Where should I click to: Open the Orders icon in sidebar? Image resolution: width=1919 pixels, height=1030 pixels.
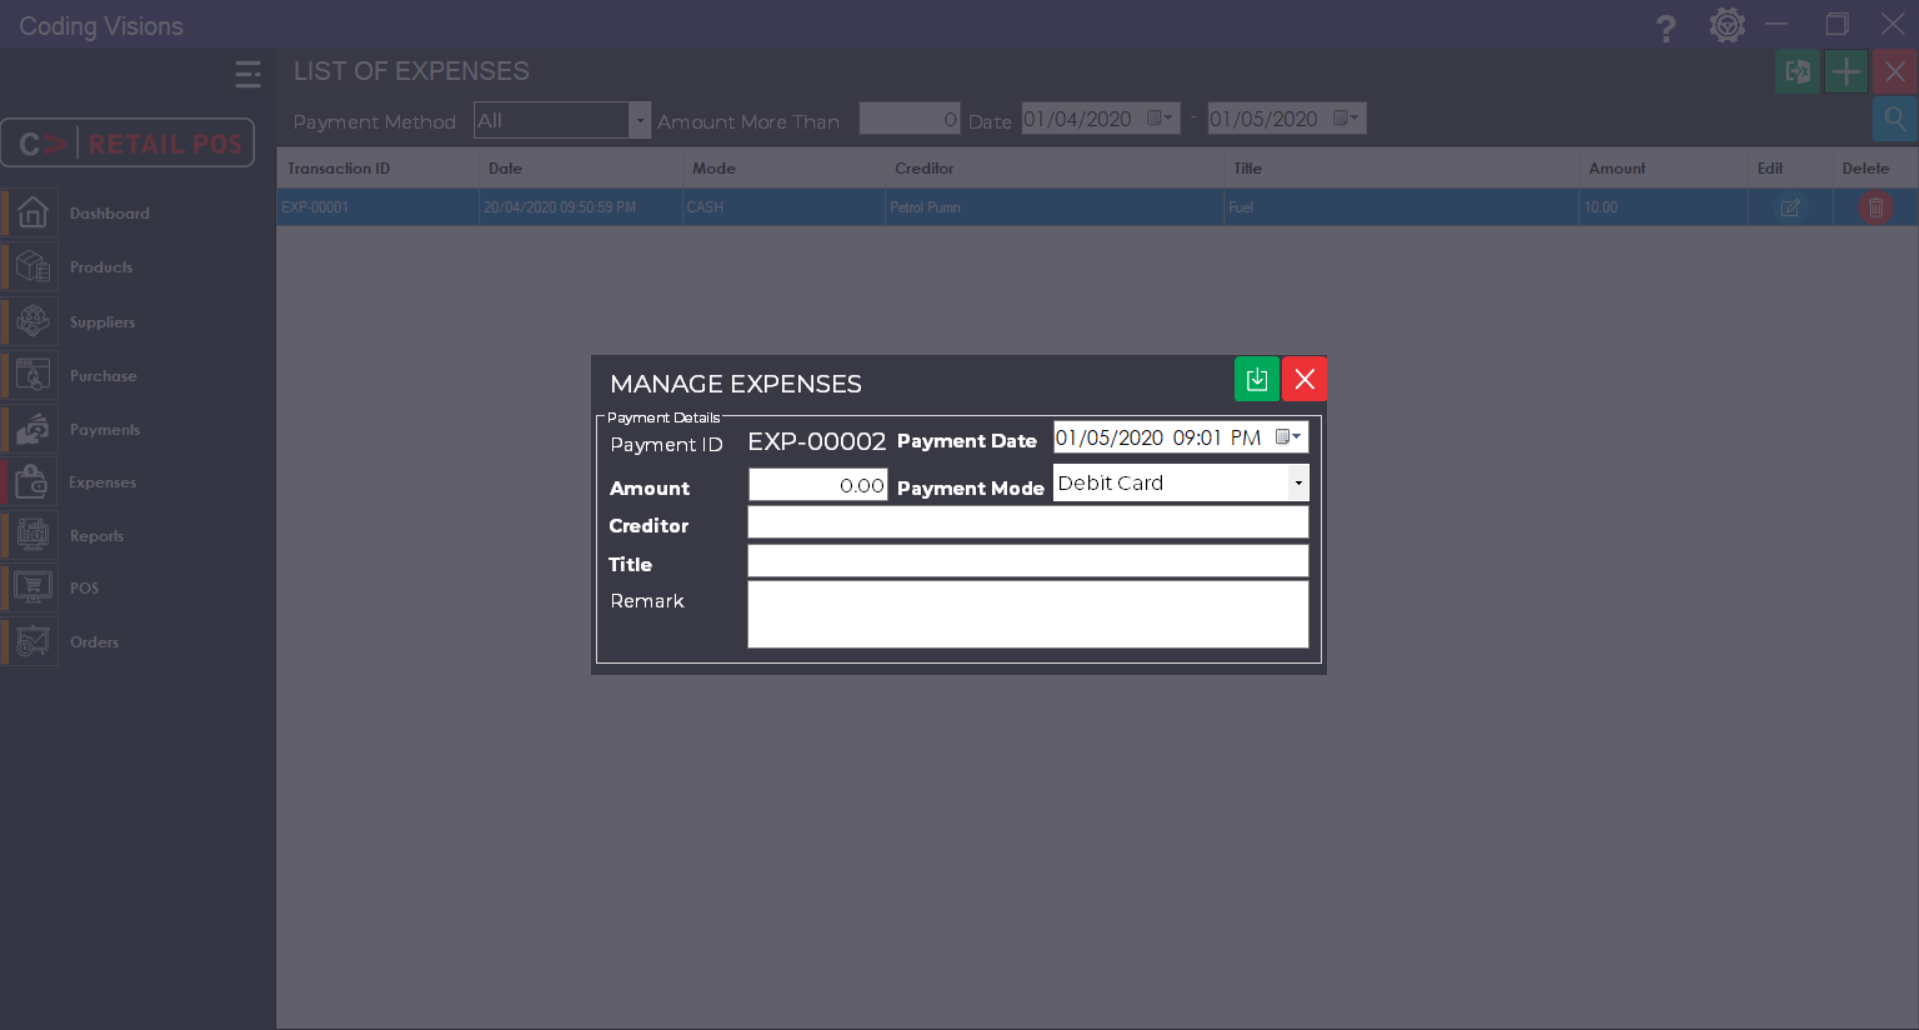32,642
